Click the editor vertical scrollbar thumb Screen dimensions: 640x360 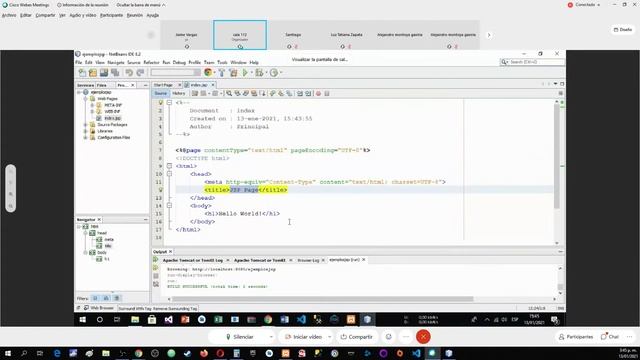click(557, 157)
